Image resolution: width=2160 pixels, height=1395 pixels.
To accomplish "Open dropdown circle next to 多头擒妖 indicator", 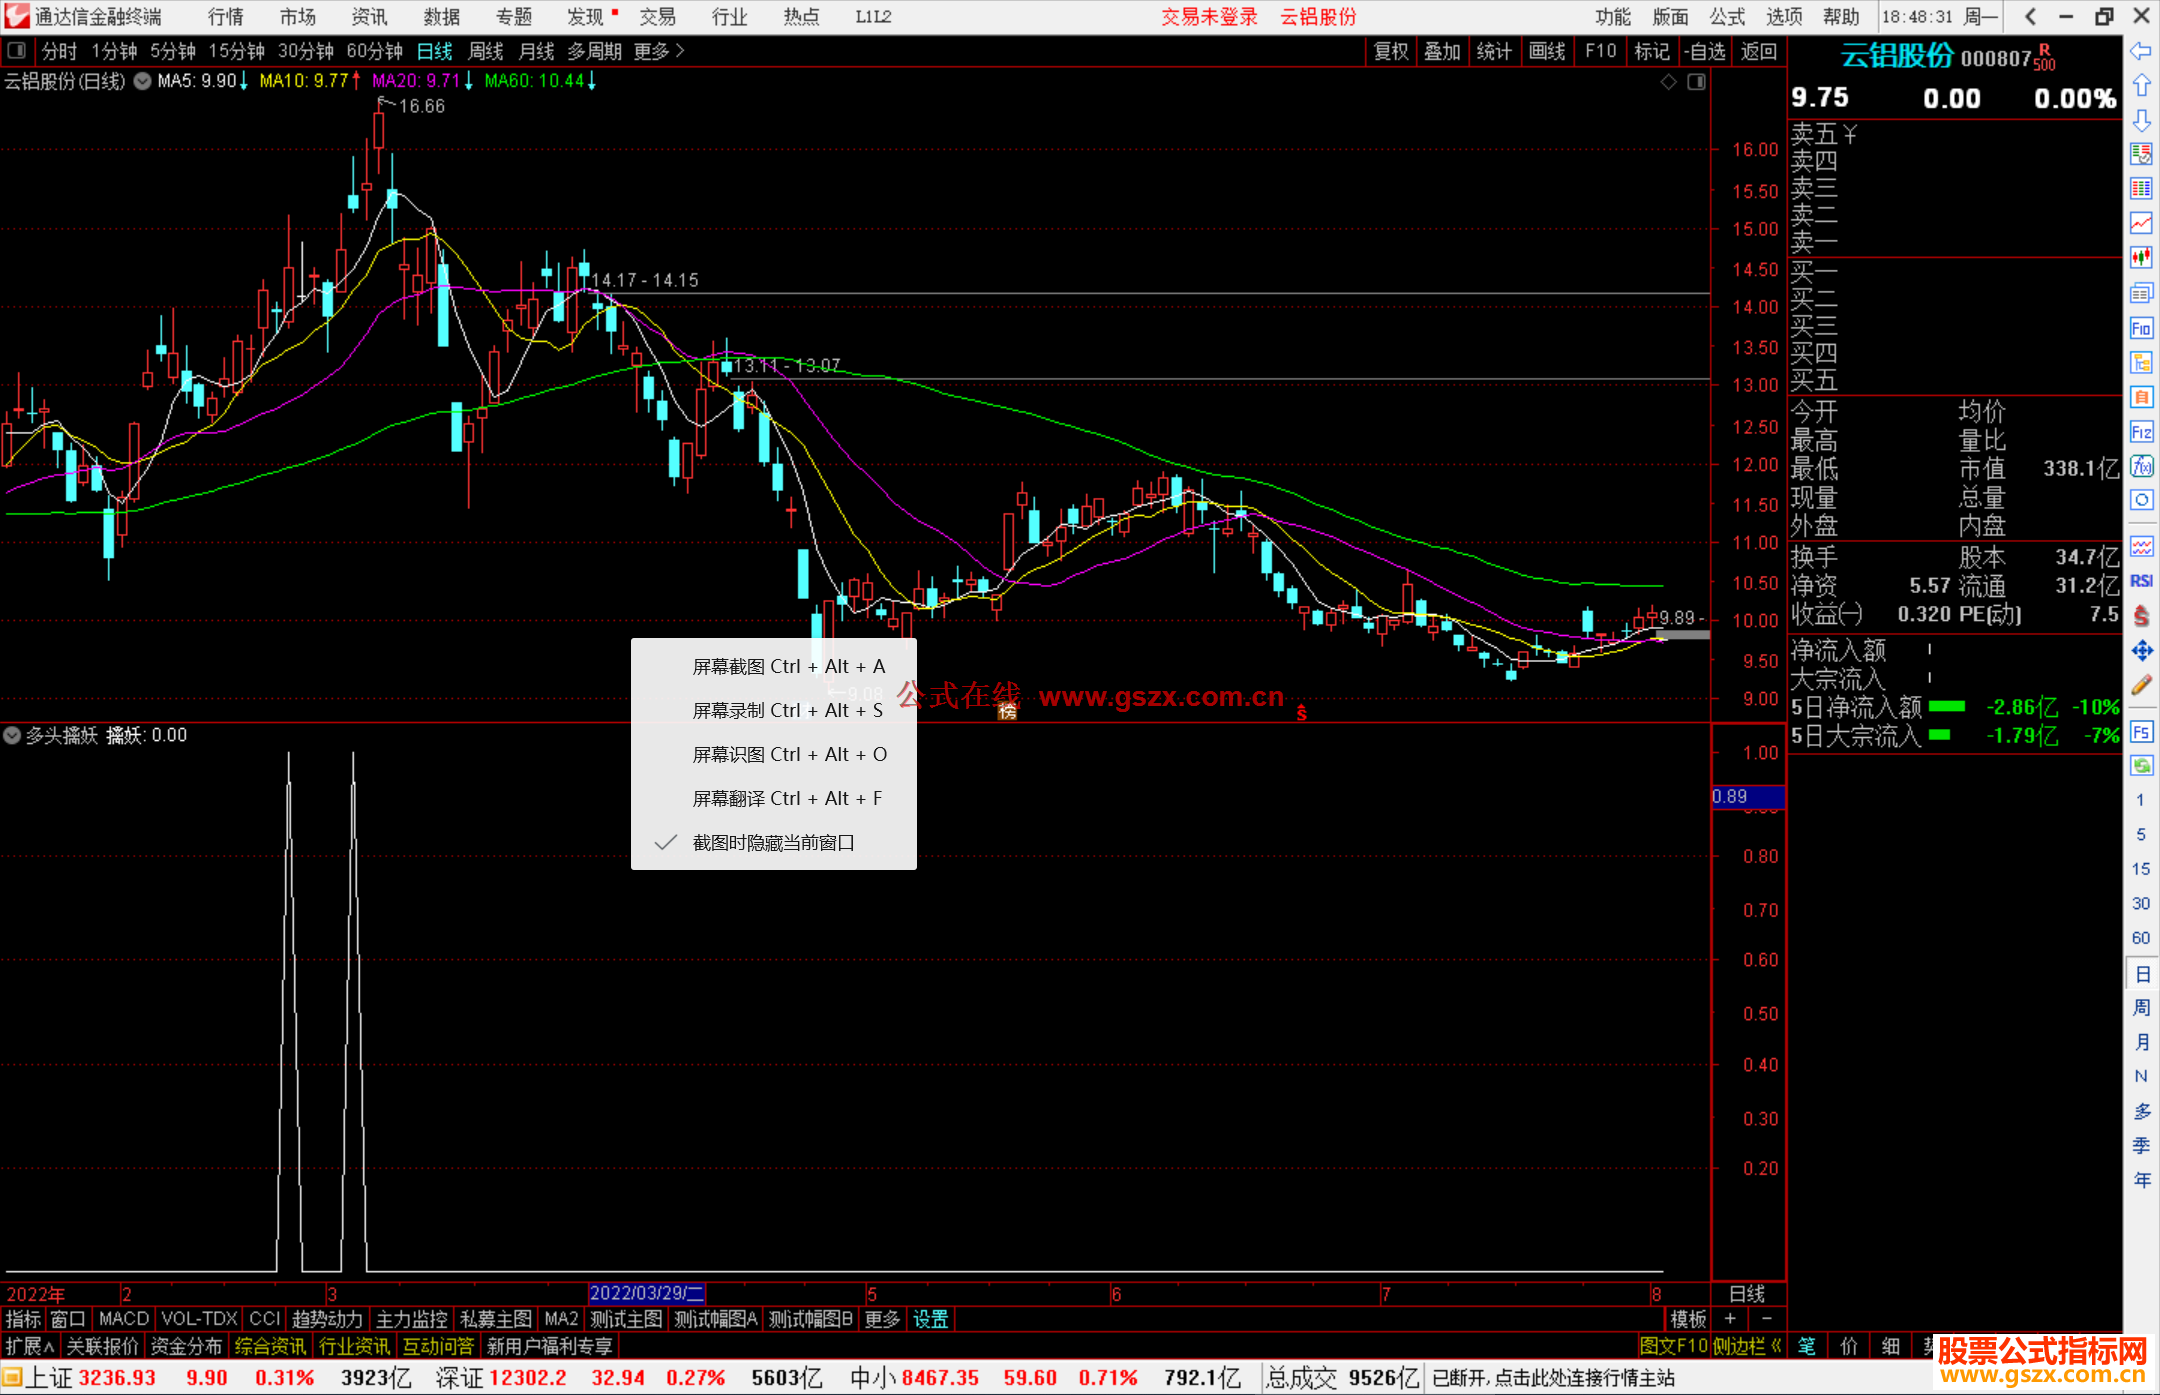I will click(x=12, y=736).
